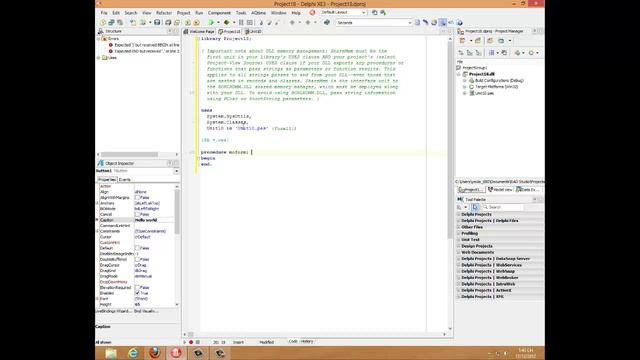Toggle the Default property False checkbox
The image size is (640, 360).
[138, 248]
